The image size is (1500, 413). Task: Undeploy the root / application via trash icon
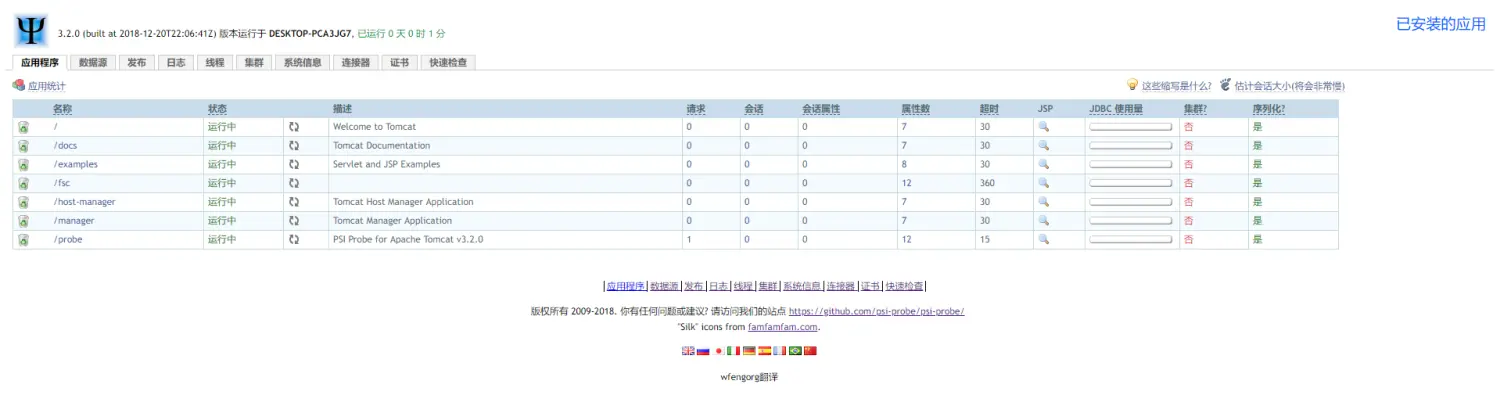pos(23,127)
